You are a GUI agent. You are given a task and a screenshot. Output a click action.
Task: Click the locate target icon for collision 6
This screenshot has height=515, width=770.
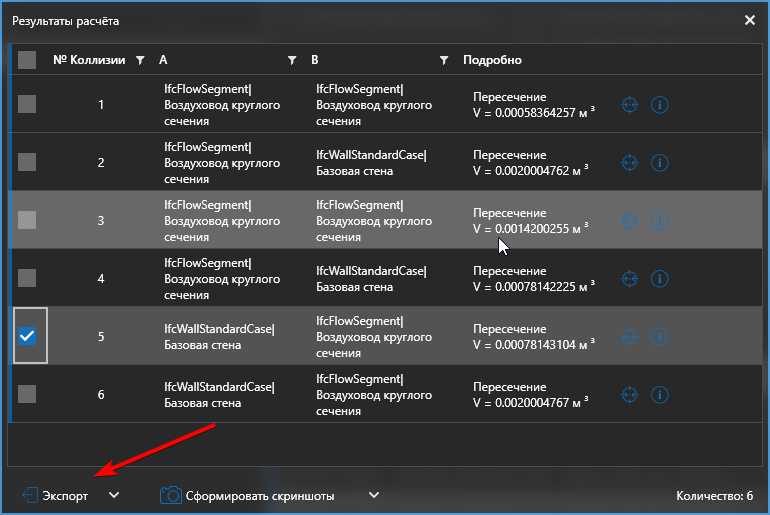coord(630,394)
